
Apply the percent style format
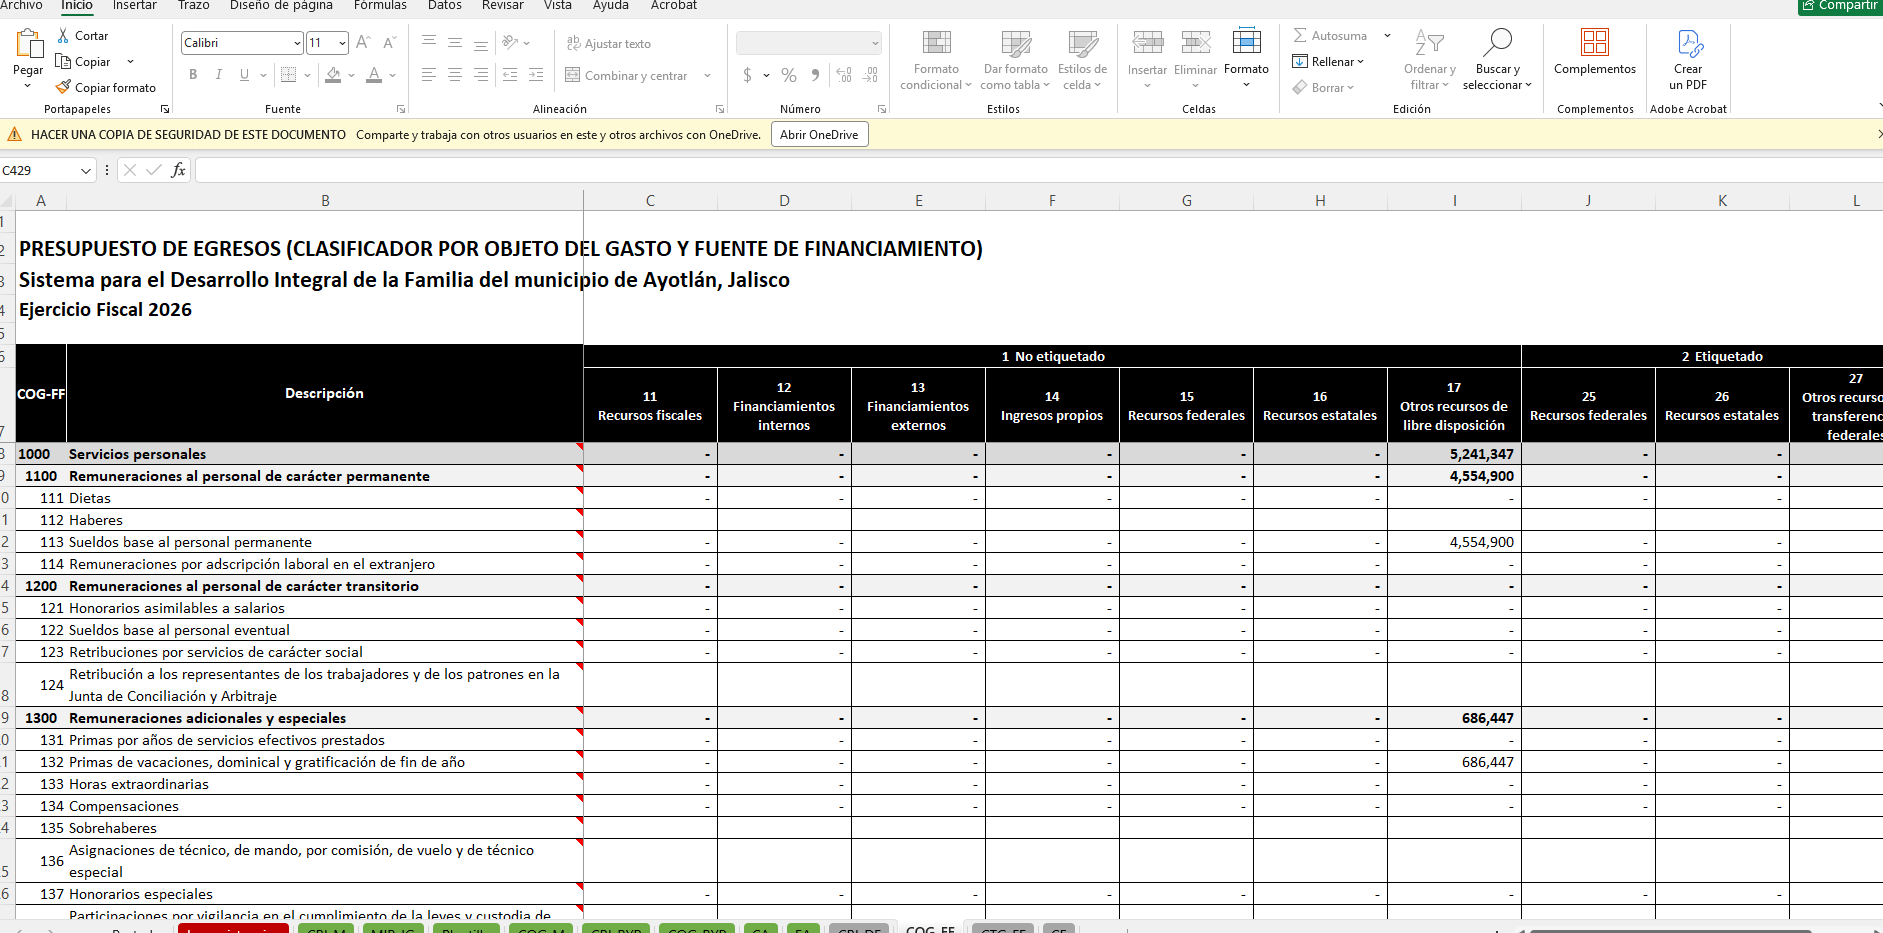point(789,75)
